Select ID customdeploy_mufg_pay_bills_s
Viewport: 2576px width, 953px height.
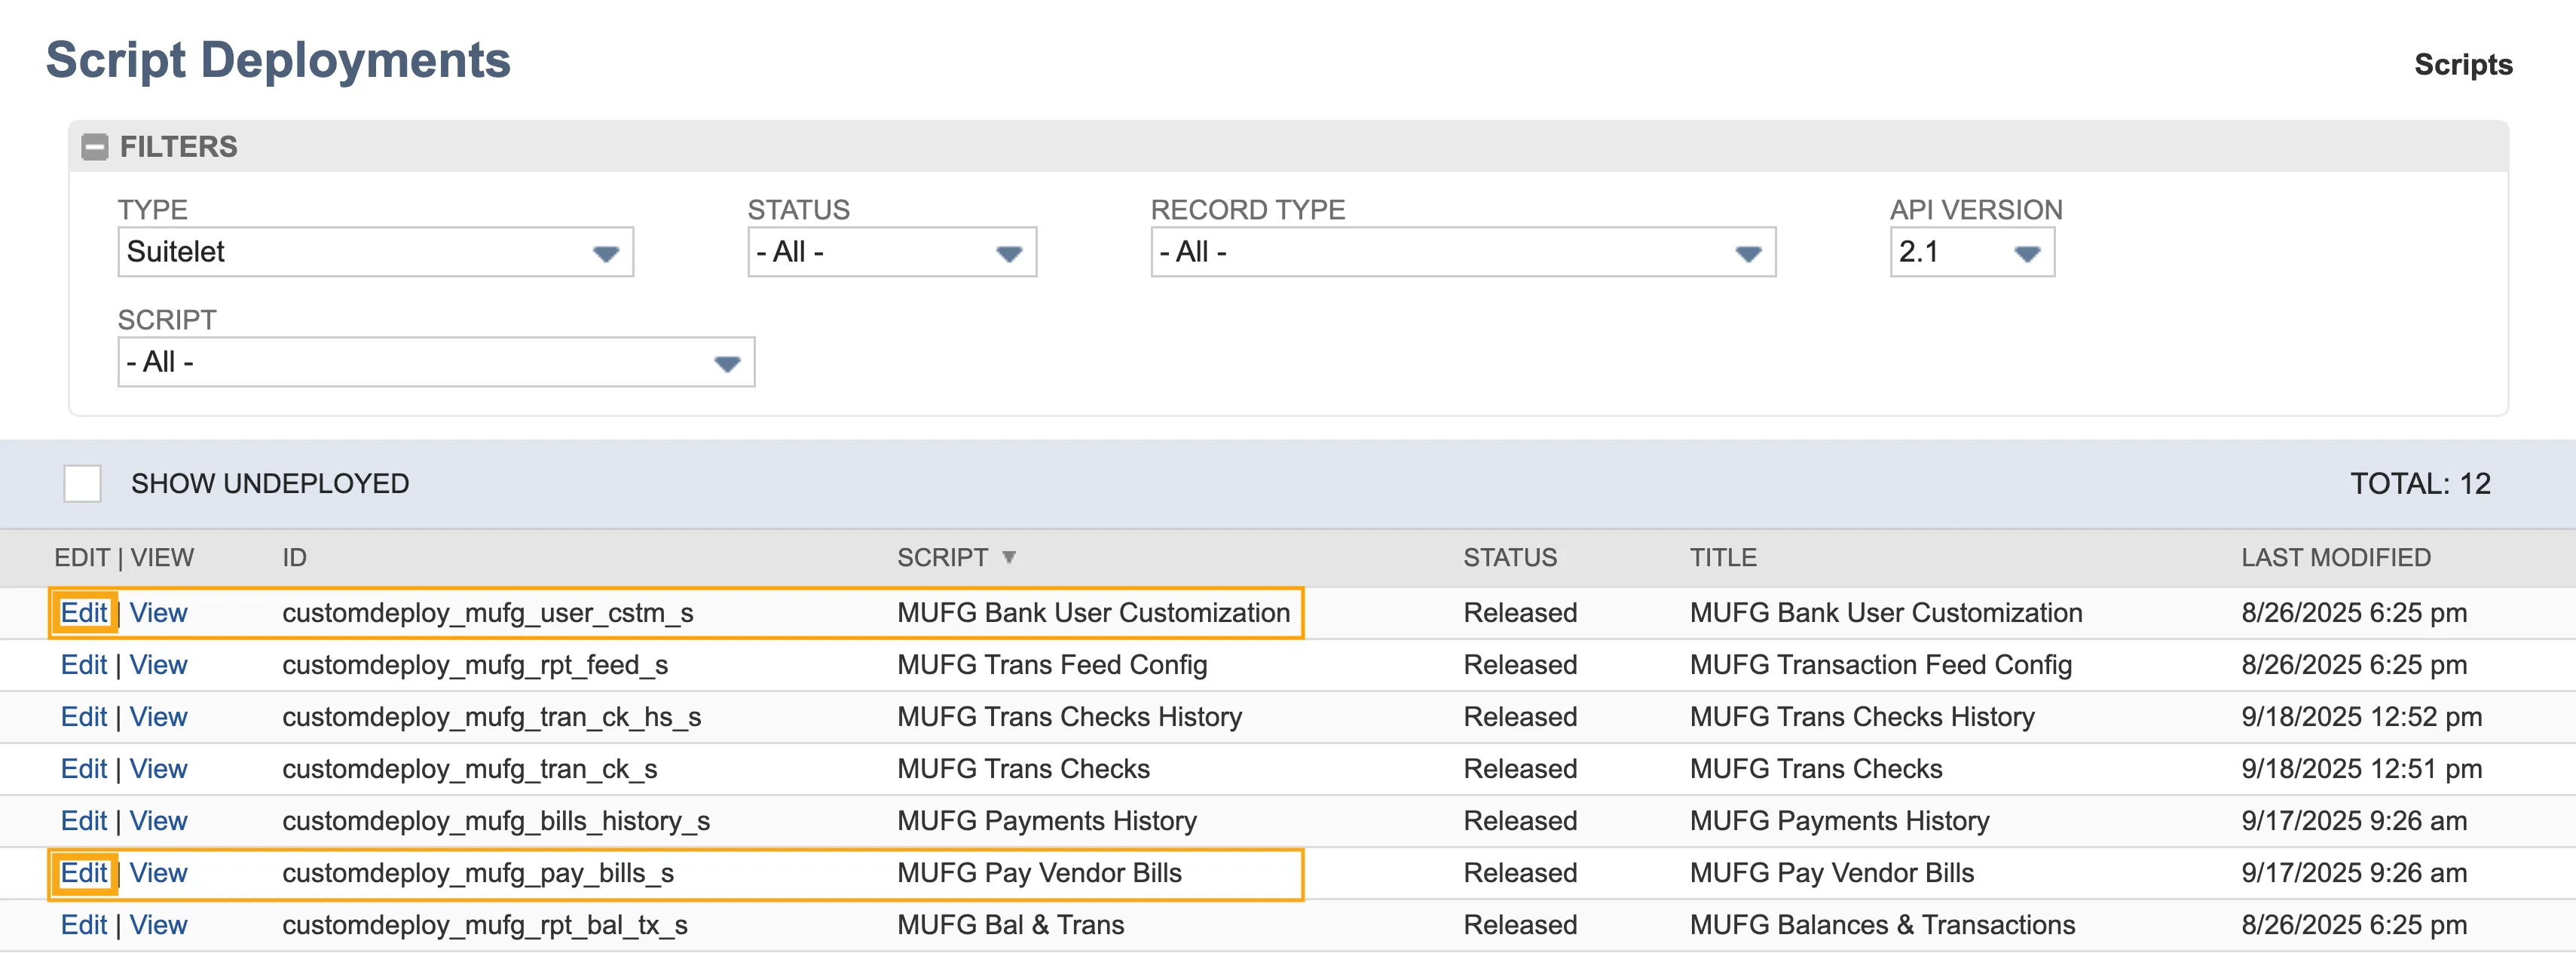click(478, 873)
